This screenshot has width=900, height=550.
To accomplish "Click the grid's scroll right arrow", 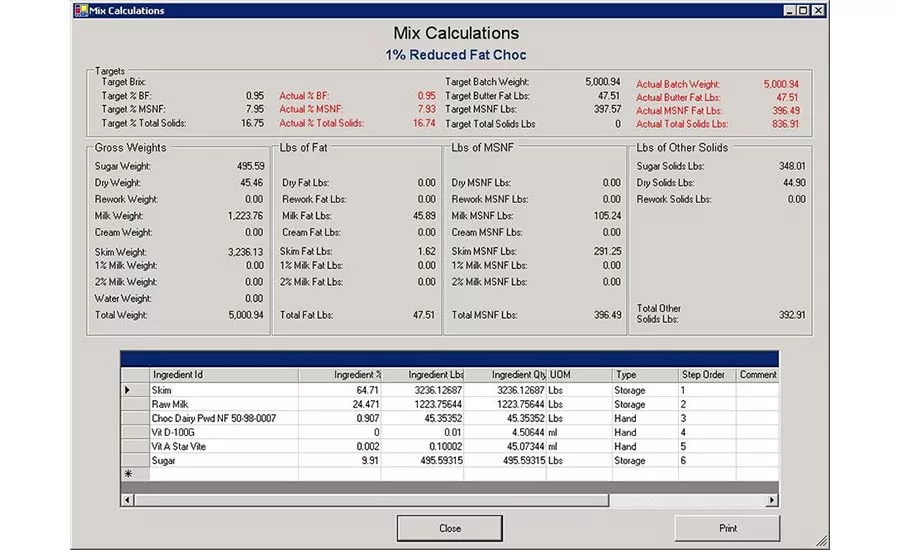I will (771, 500).
